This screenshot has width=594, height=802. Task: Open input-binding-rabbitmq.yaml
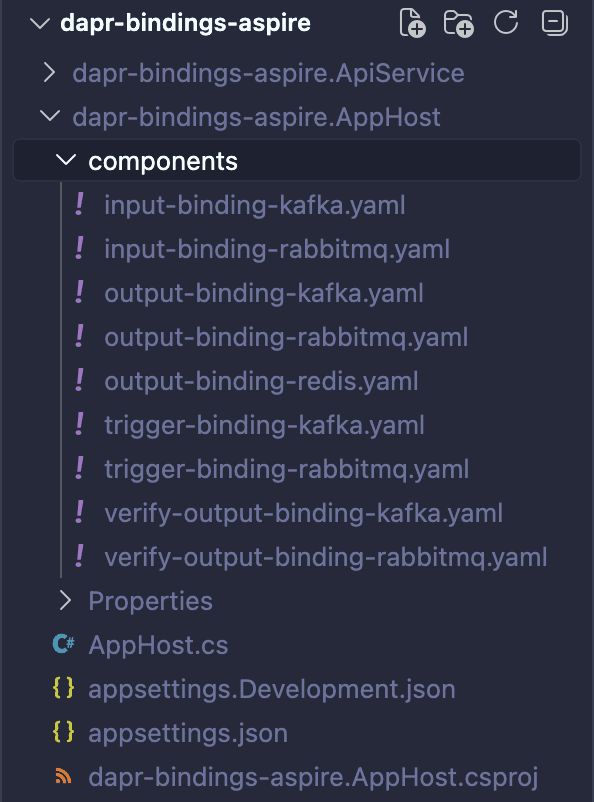tap(277, 250)
